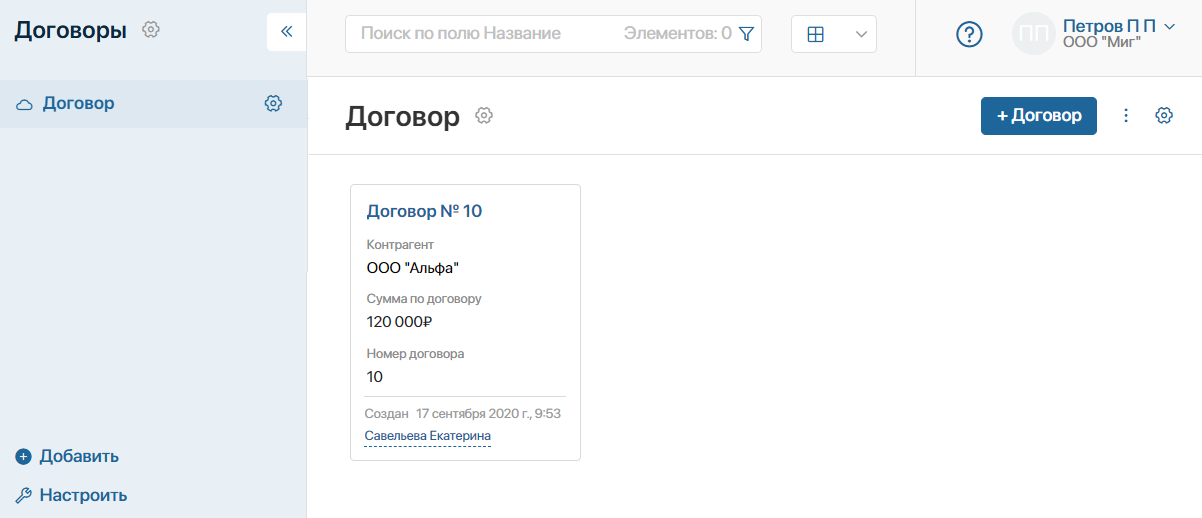The image size is (1202, 518).
Task: Create new item with + Договор button
Action: click(1039, 116)
